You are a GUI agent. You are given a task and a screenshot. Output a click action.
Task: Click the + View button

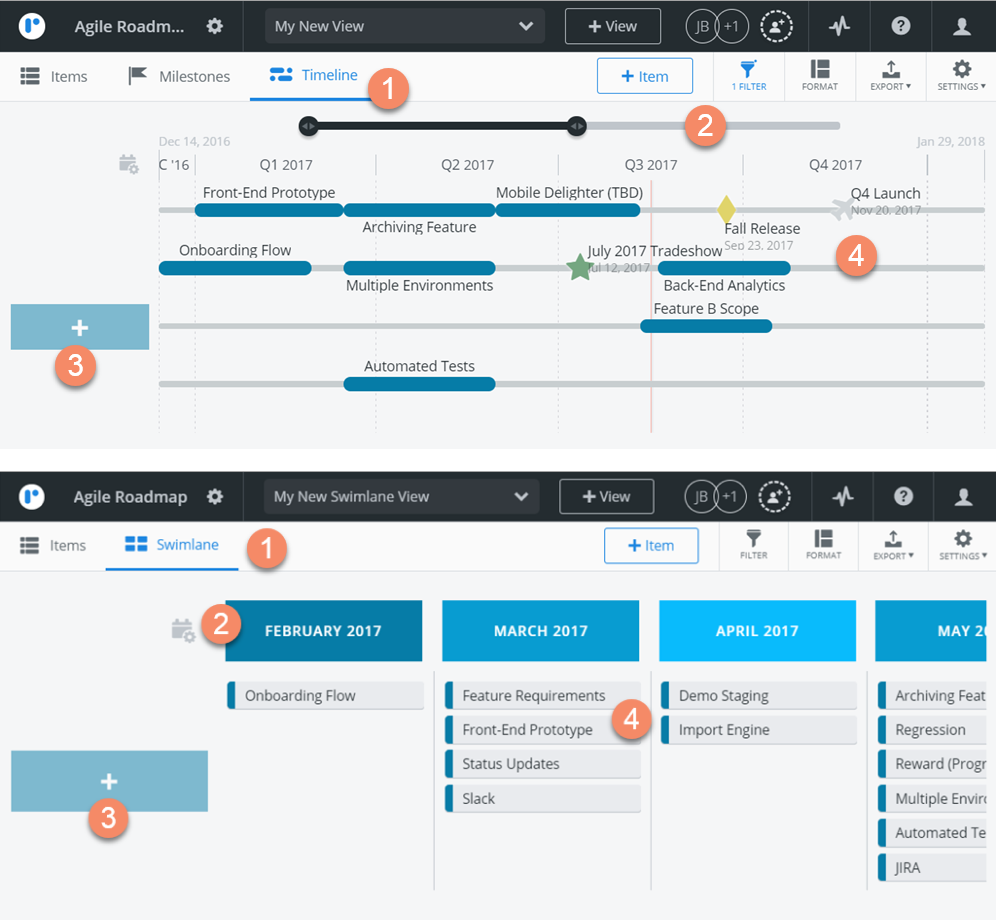point(612,27)
